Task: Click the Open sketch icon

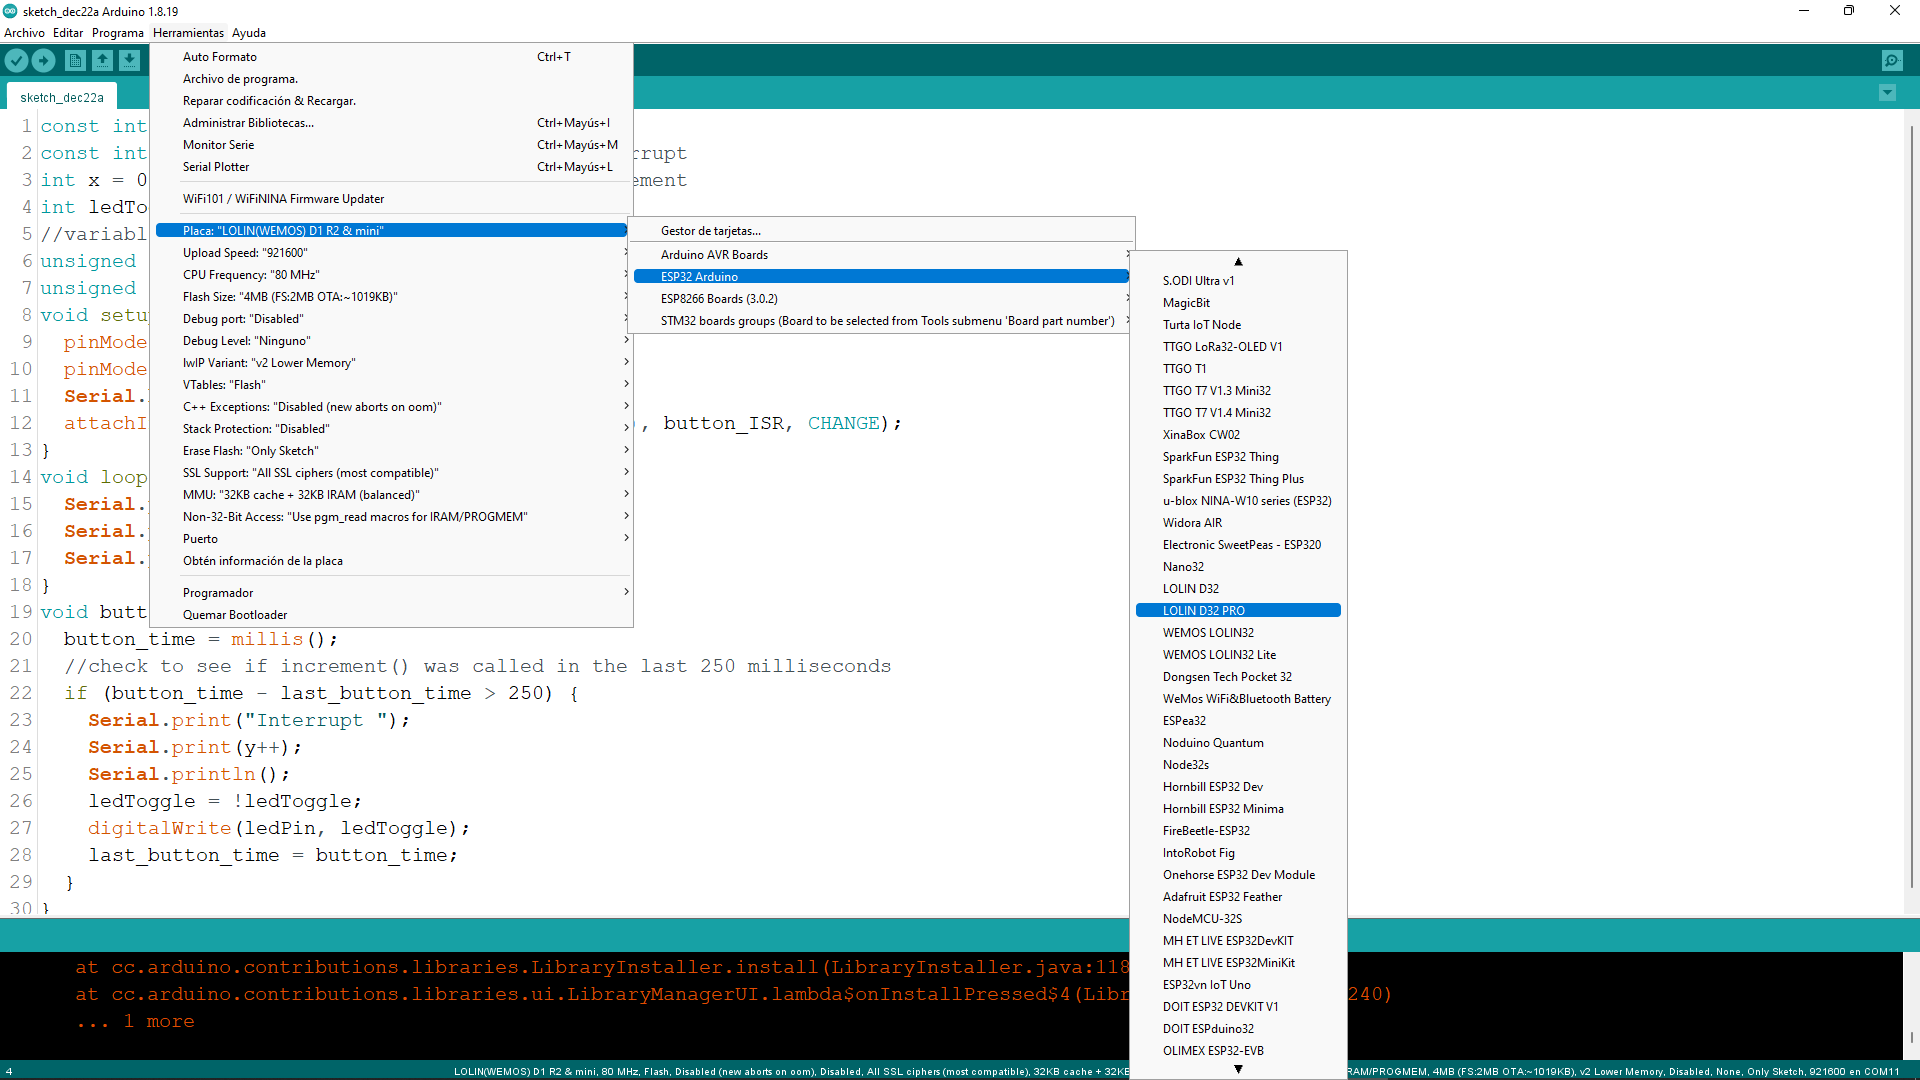Action: pos(102,61)
